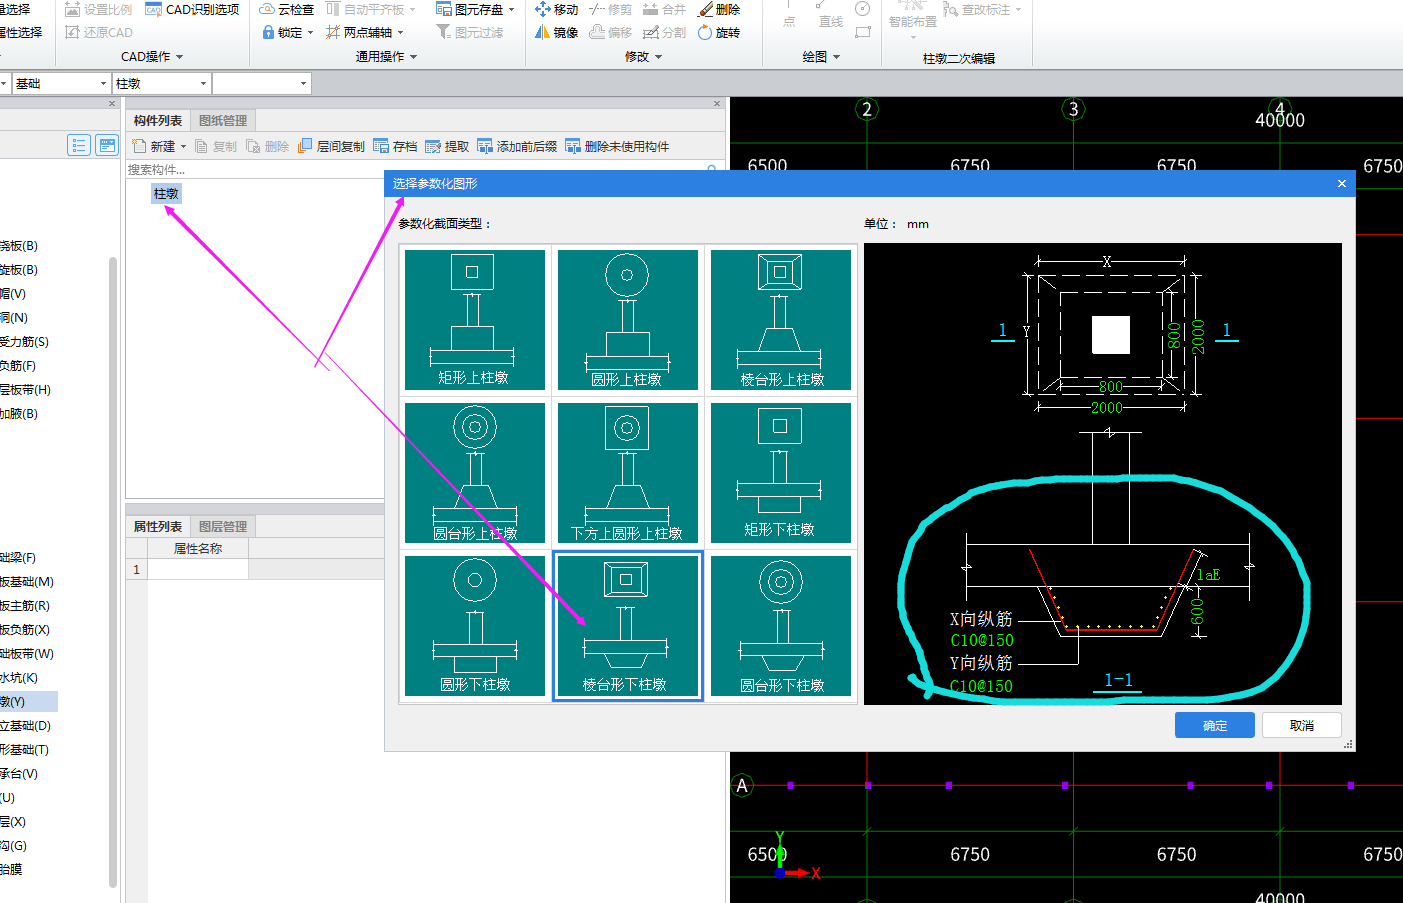
Task: Click 提取 extract component icon
Action: [447, 146]
